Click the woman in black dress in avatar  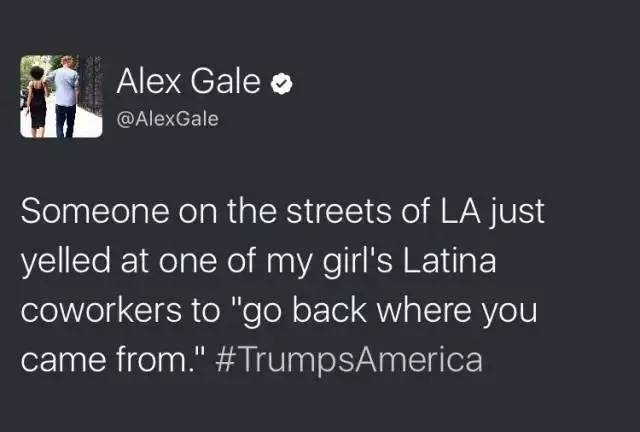38,100
